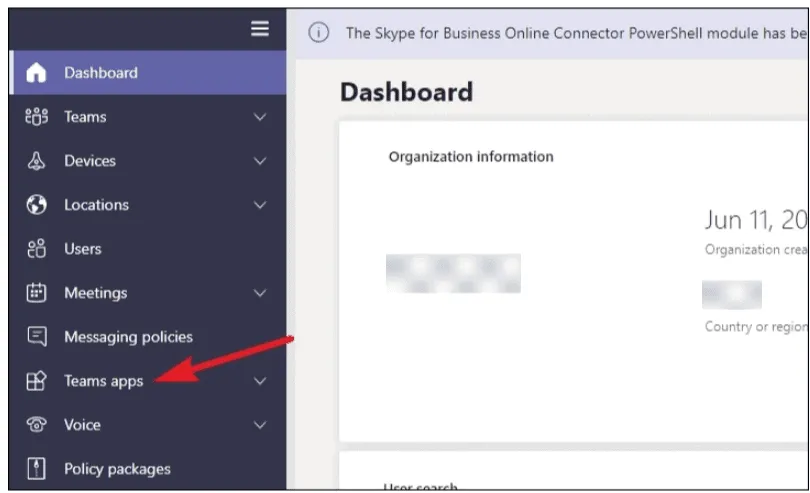Image resolution: width=810 pixels, height=493 pixels.
Task: Click the Meetings calendar icon
Action: (x=36, y=293)
